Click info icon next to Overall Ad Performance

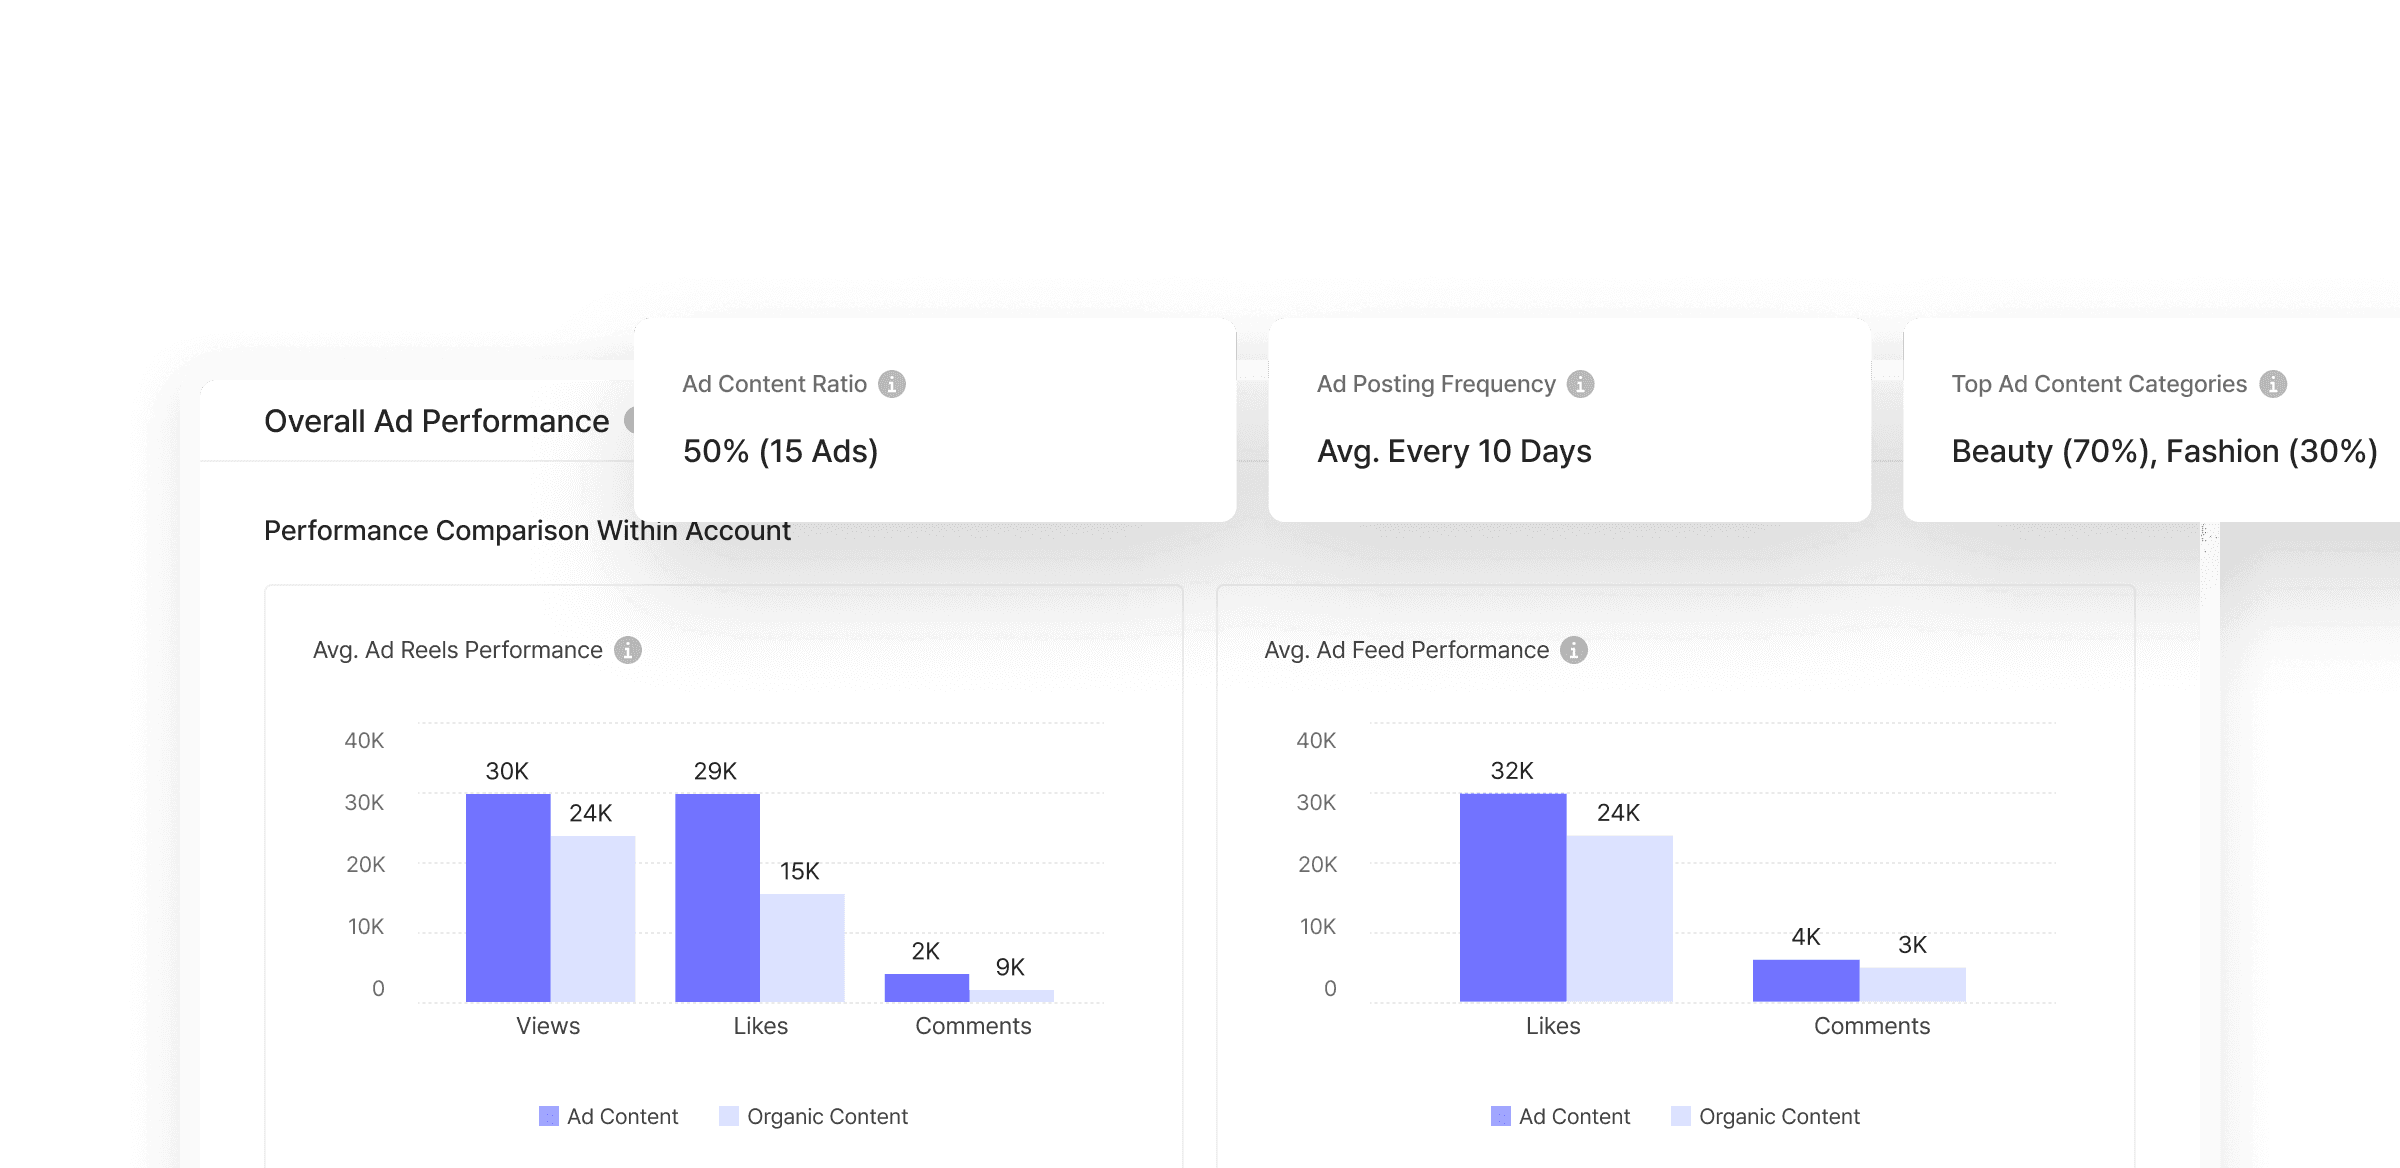629,421
